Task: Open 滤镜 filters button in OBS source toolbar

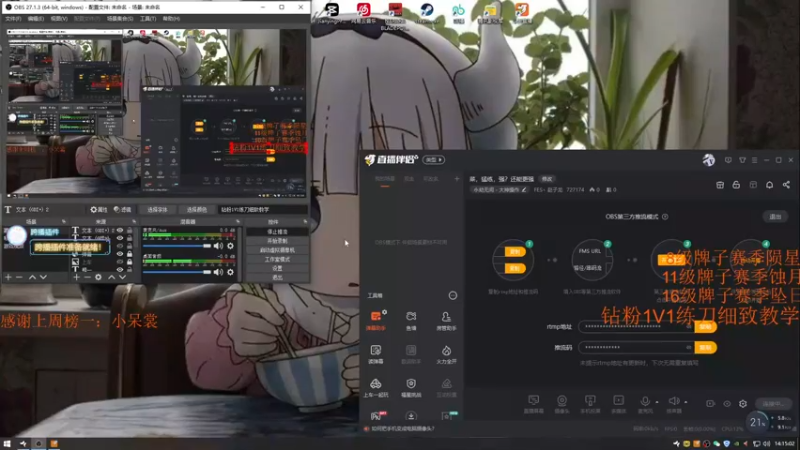Action: (122, 210)
